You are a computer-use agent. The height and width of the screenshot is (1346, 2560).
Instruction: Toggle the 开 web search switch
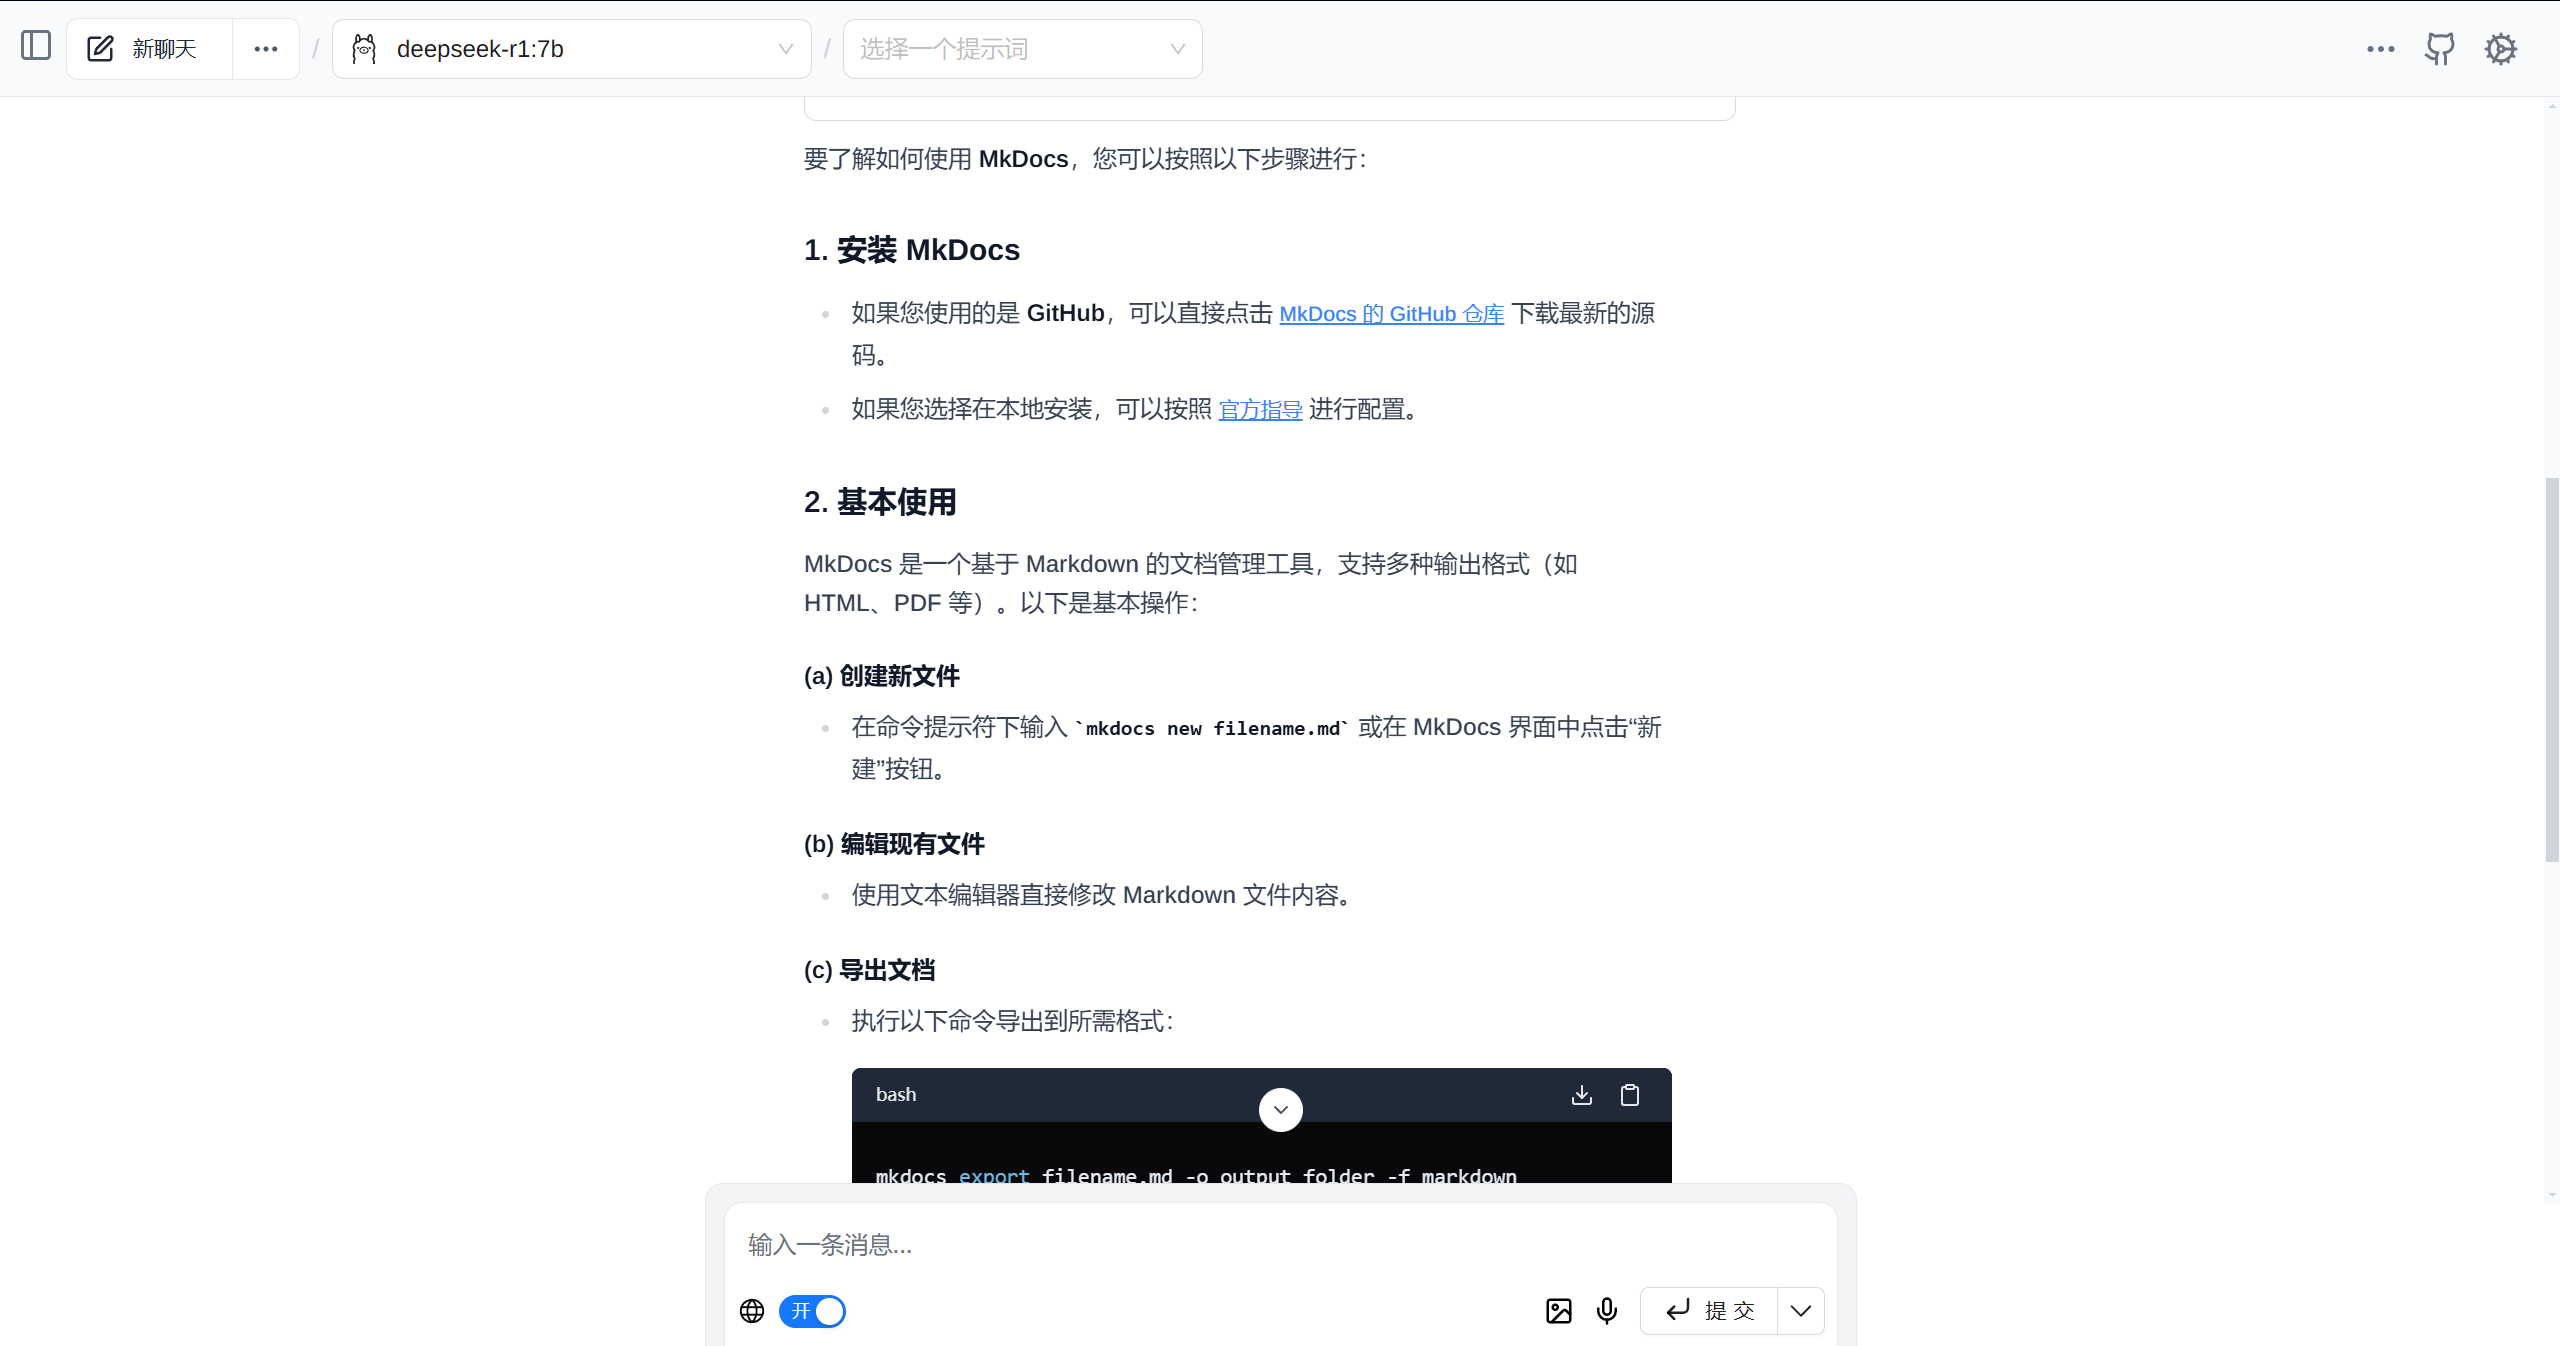pos(812,1311)
